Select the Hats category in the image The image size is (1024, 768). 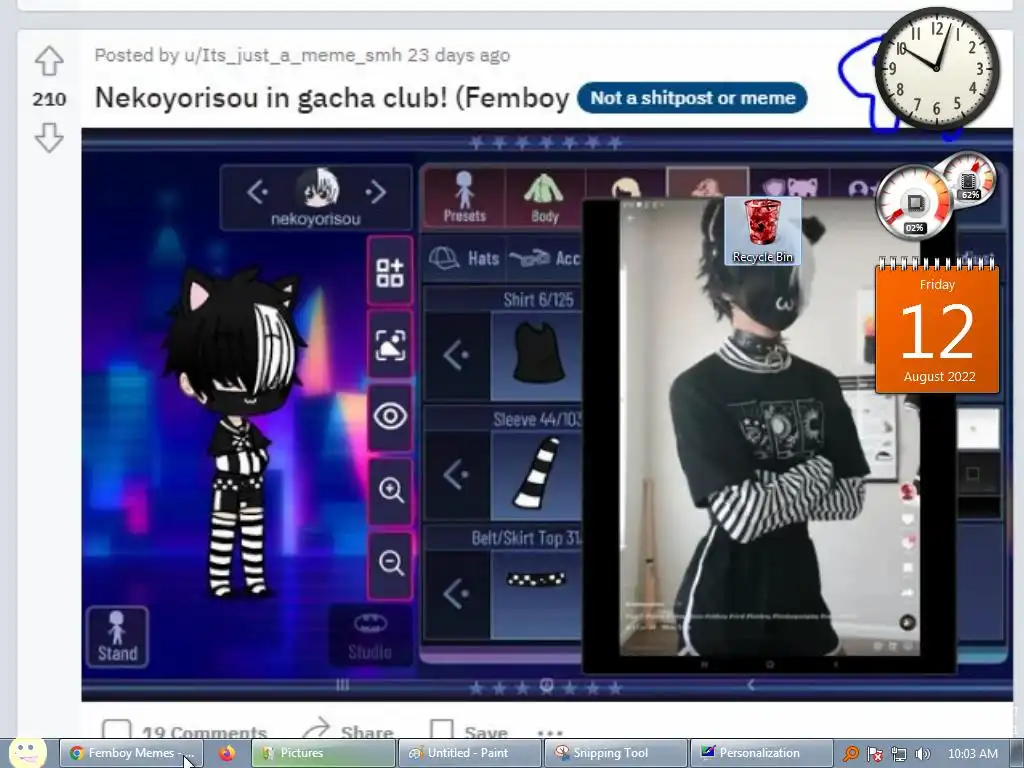tap(464, 259)
